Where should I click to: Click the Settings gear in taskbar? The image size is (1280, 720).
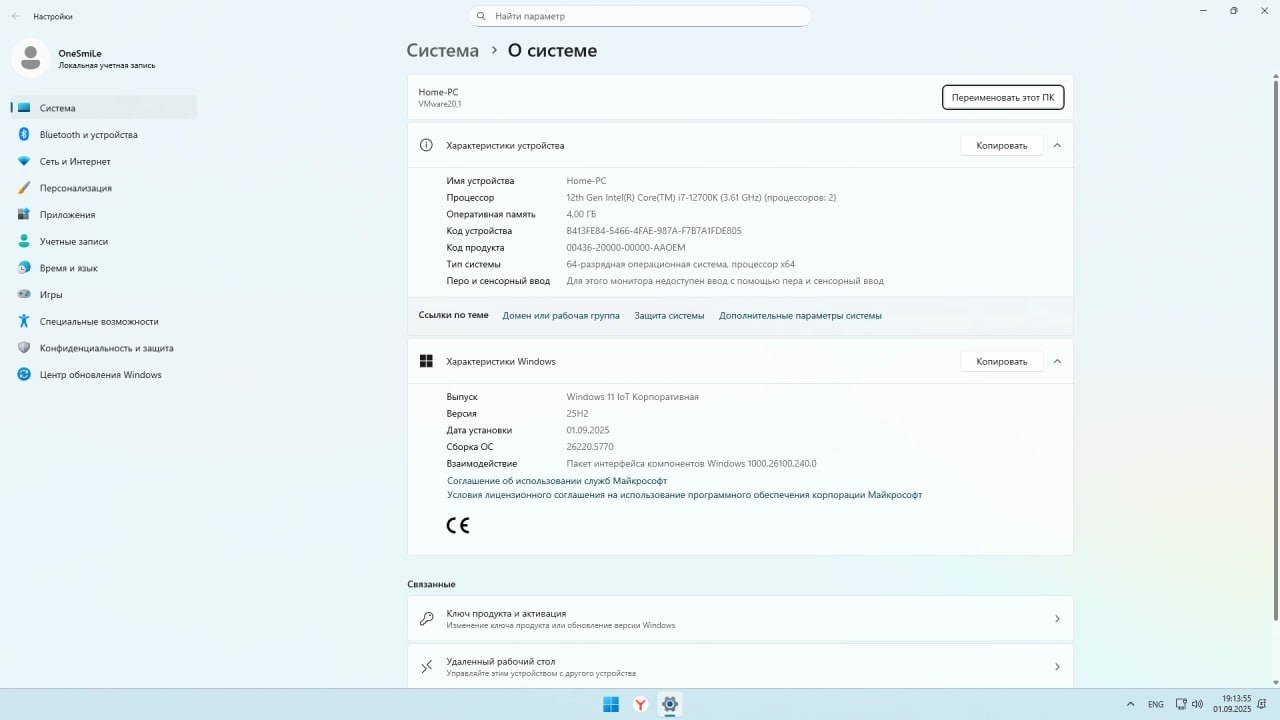click(x=670, y=704)
